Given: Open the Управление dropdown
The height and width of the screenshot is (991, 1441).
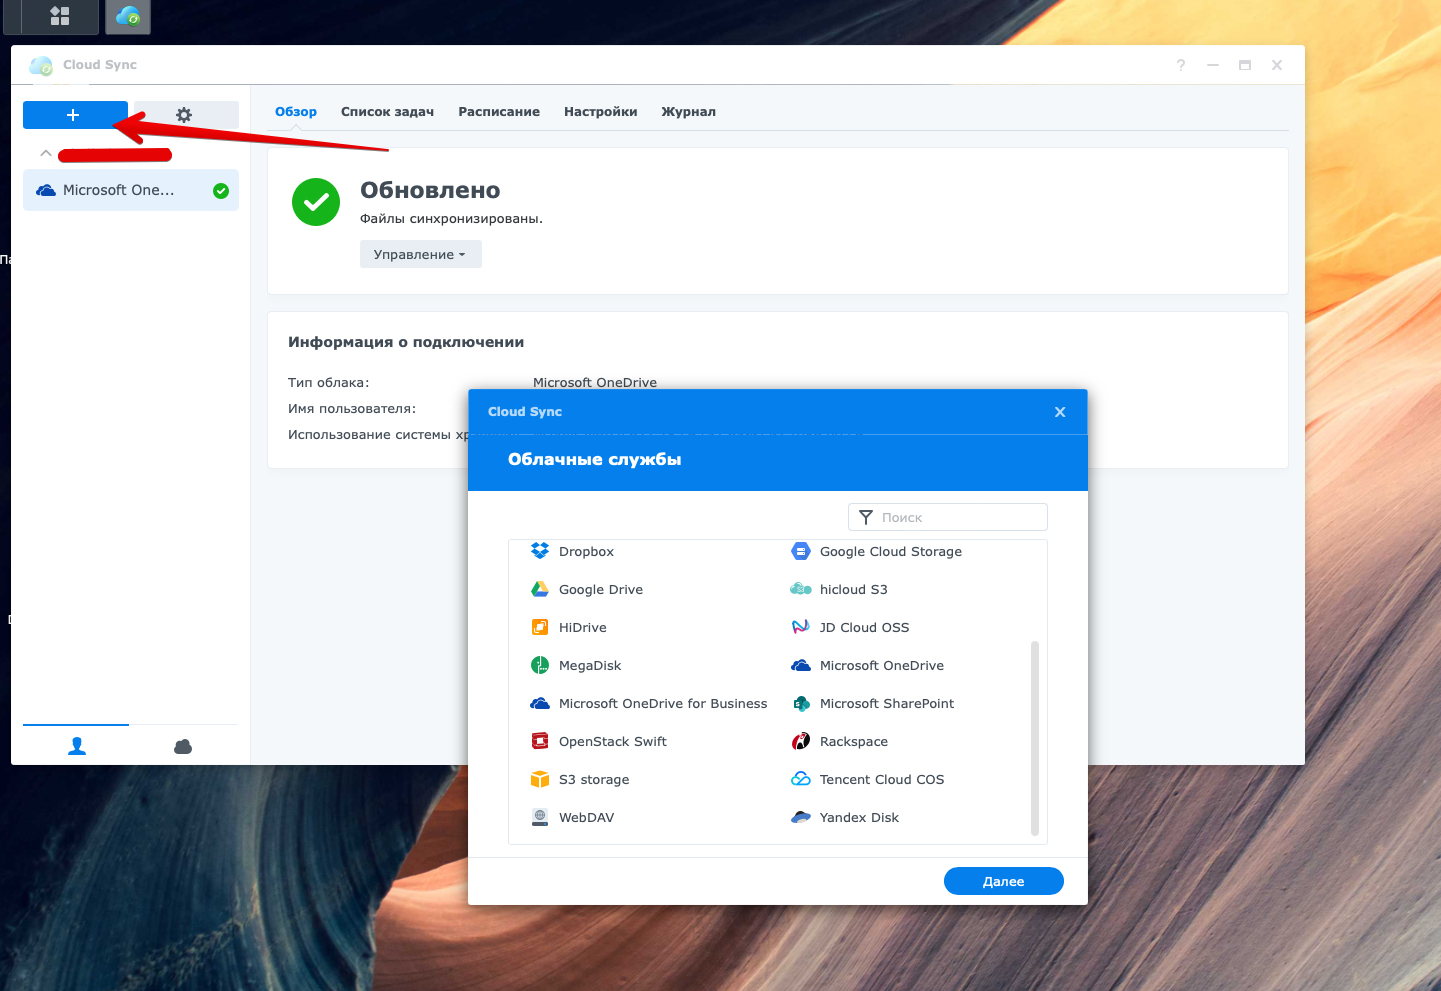Looking at the screenshot, I should 420,254.
